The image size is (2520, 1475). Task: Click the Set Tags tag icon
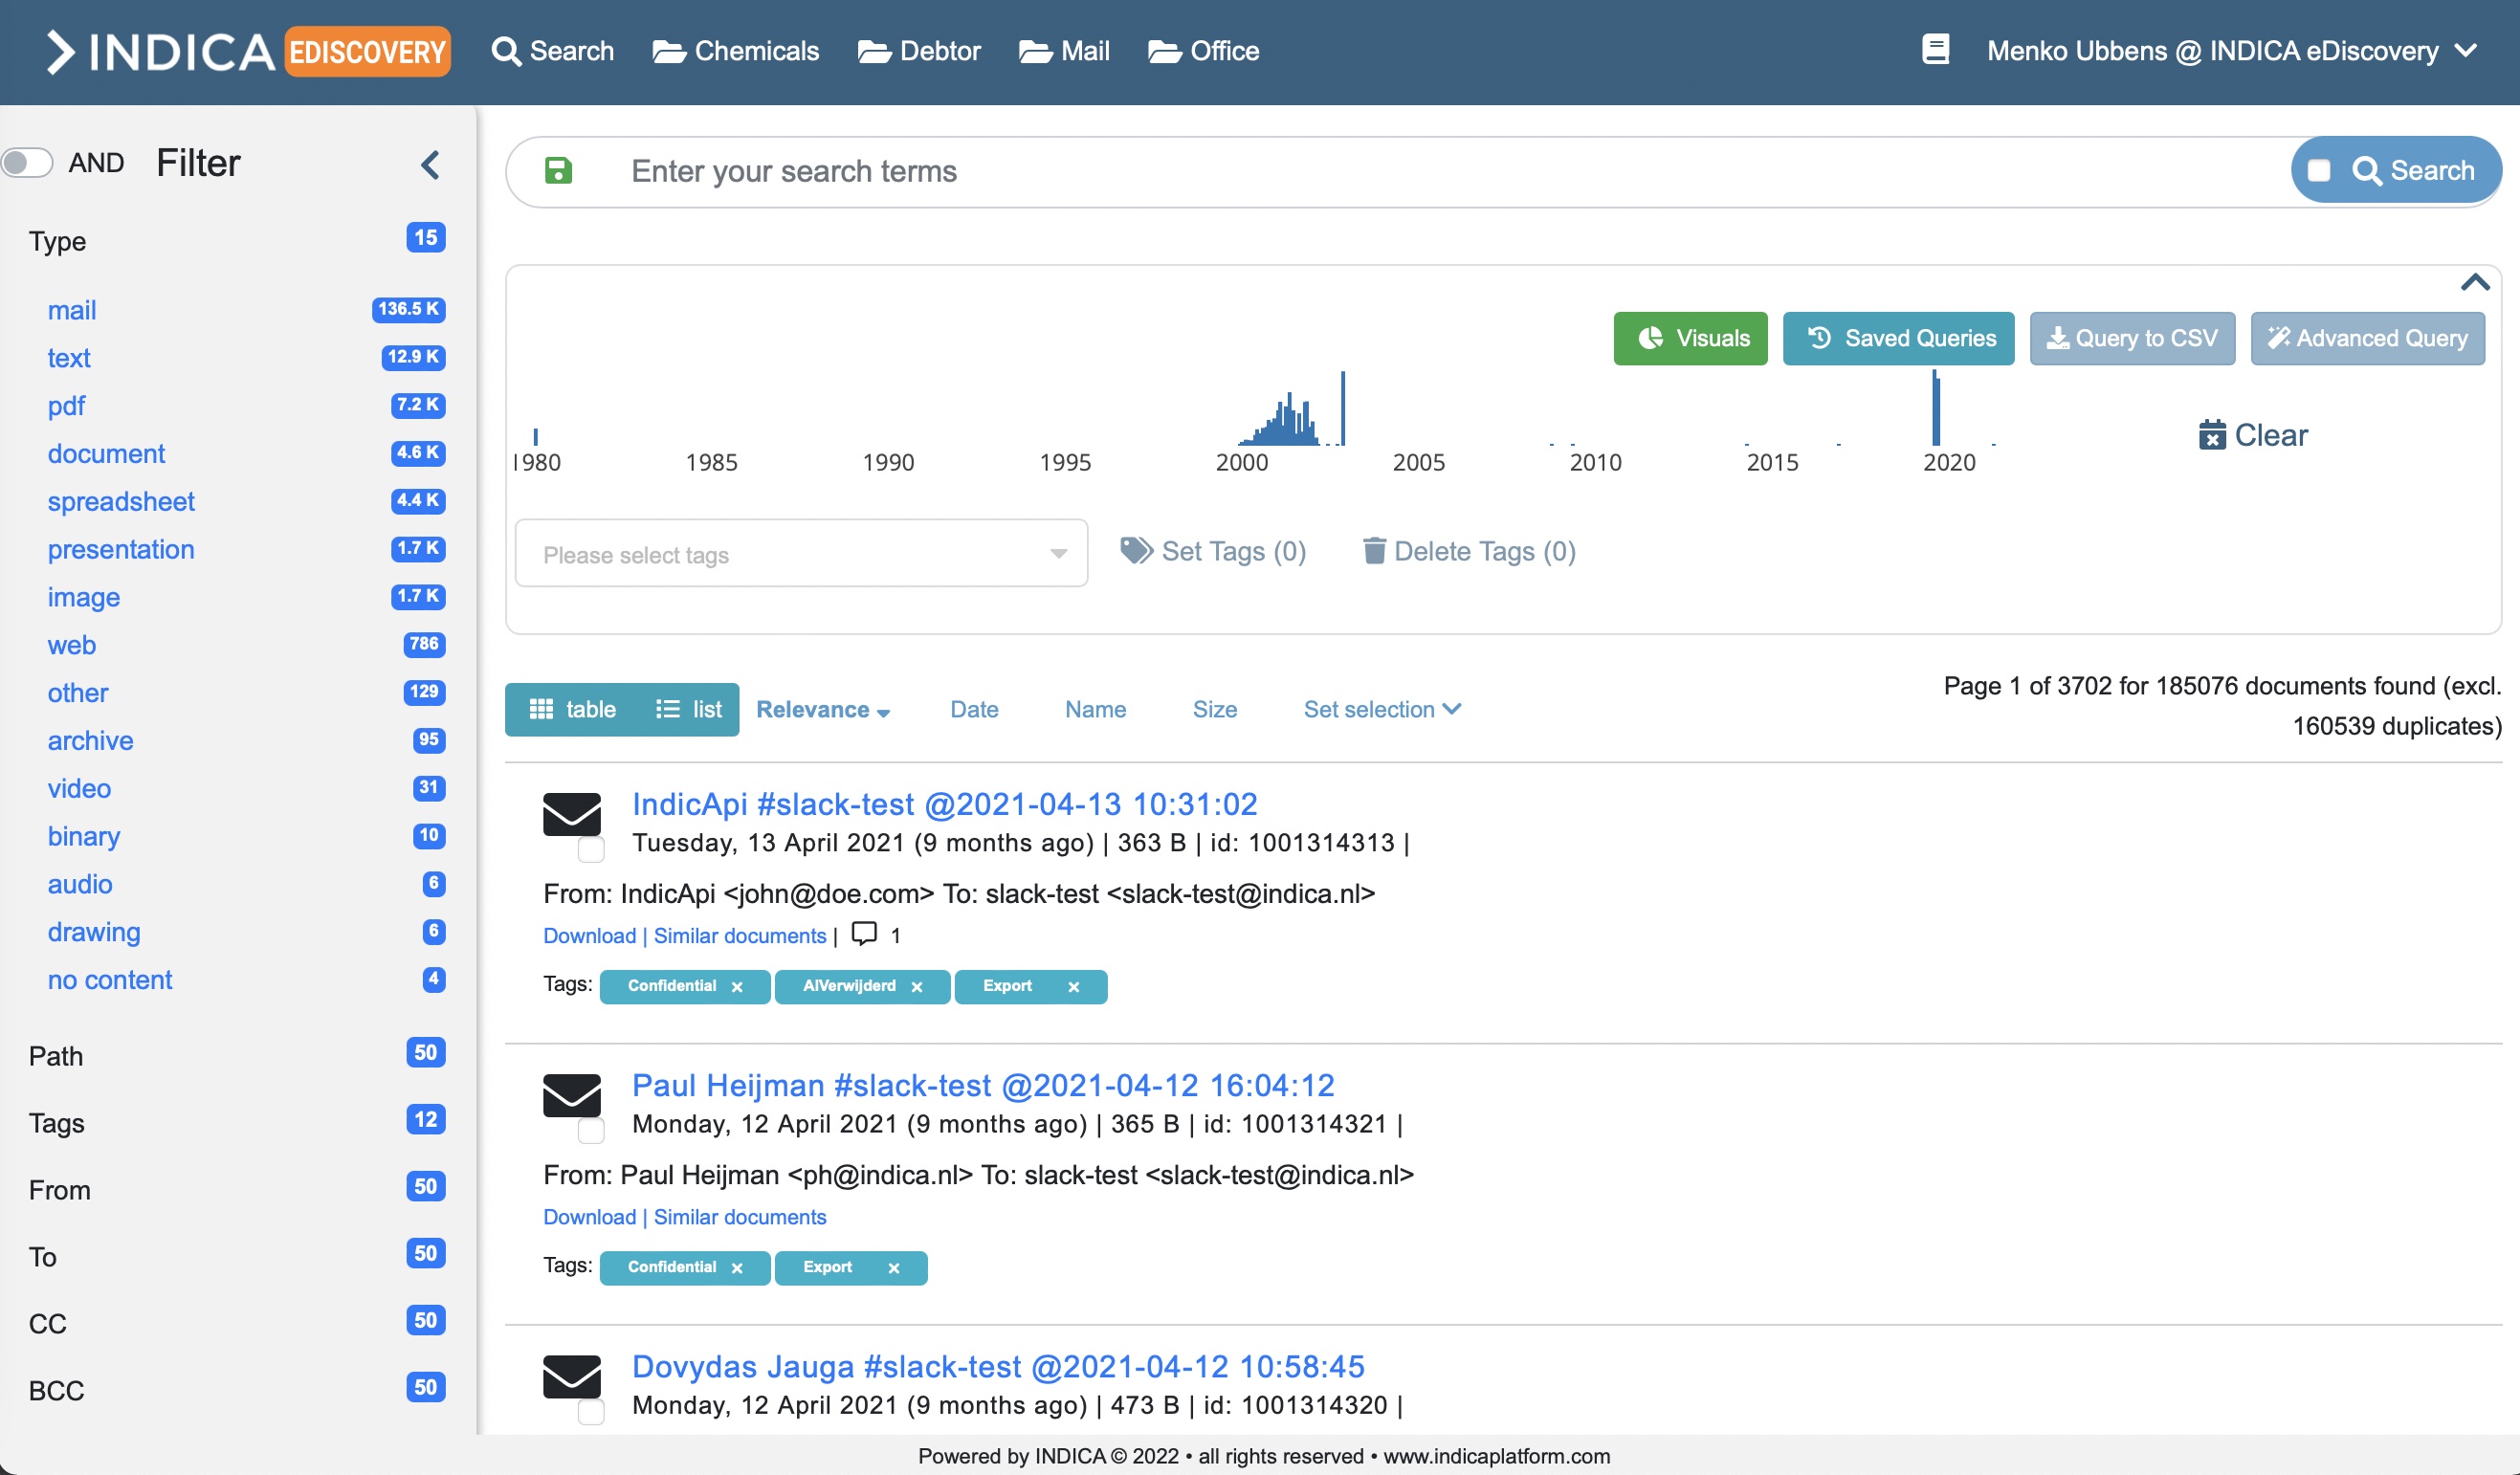coord(1136,551)
